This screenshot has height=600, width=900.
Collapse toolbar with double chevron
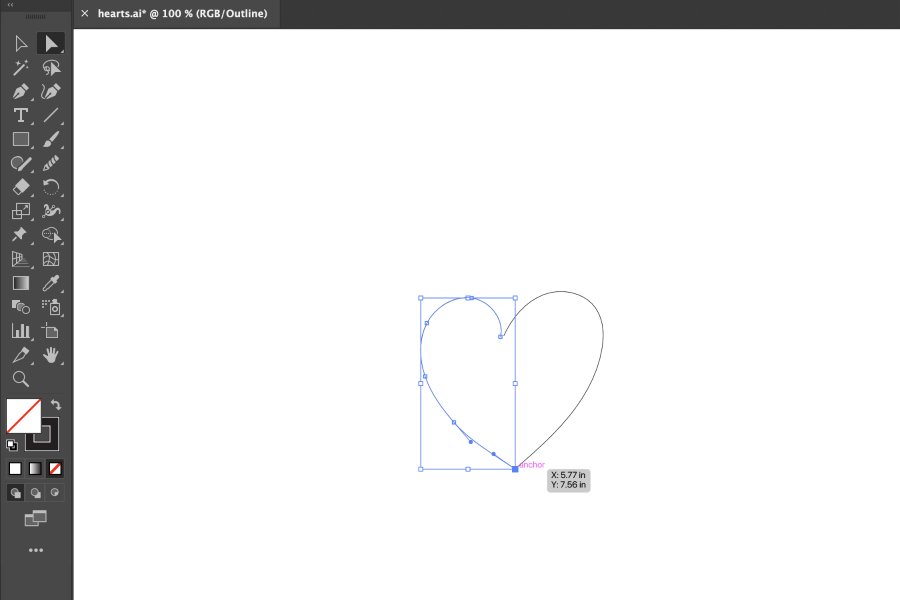pyautogui.click(x=10, y=4)
